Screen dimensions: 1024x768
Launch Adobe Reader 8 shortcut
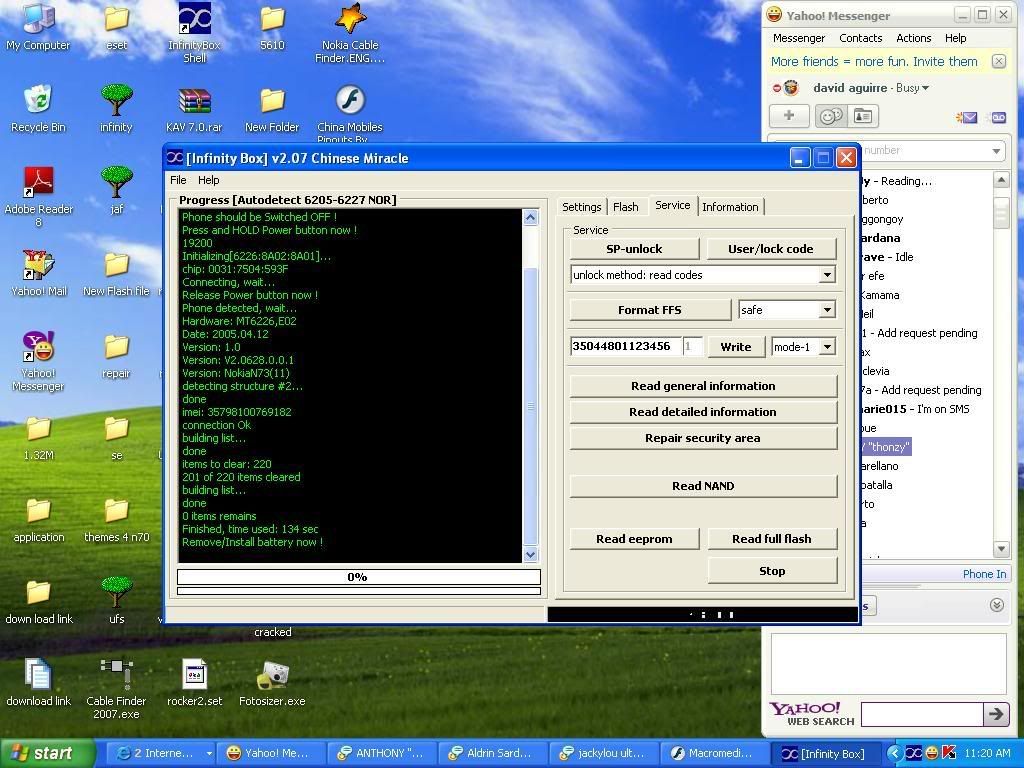pyautogui.click(x=39, y=196)
